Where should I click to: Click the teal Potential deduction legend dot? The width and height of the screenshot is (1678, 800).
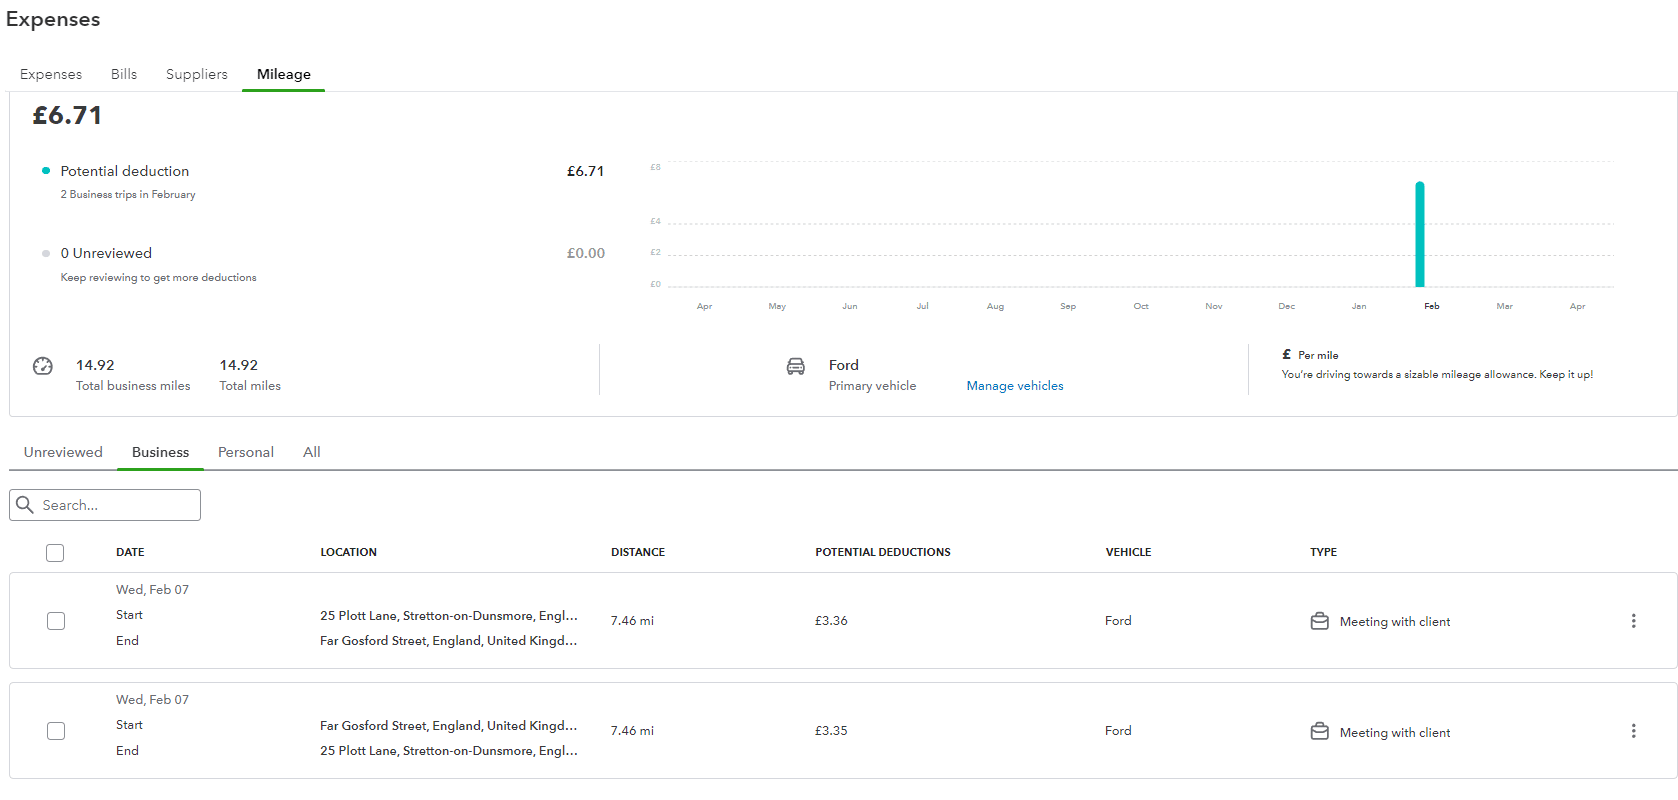coord(46,171)
